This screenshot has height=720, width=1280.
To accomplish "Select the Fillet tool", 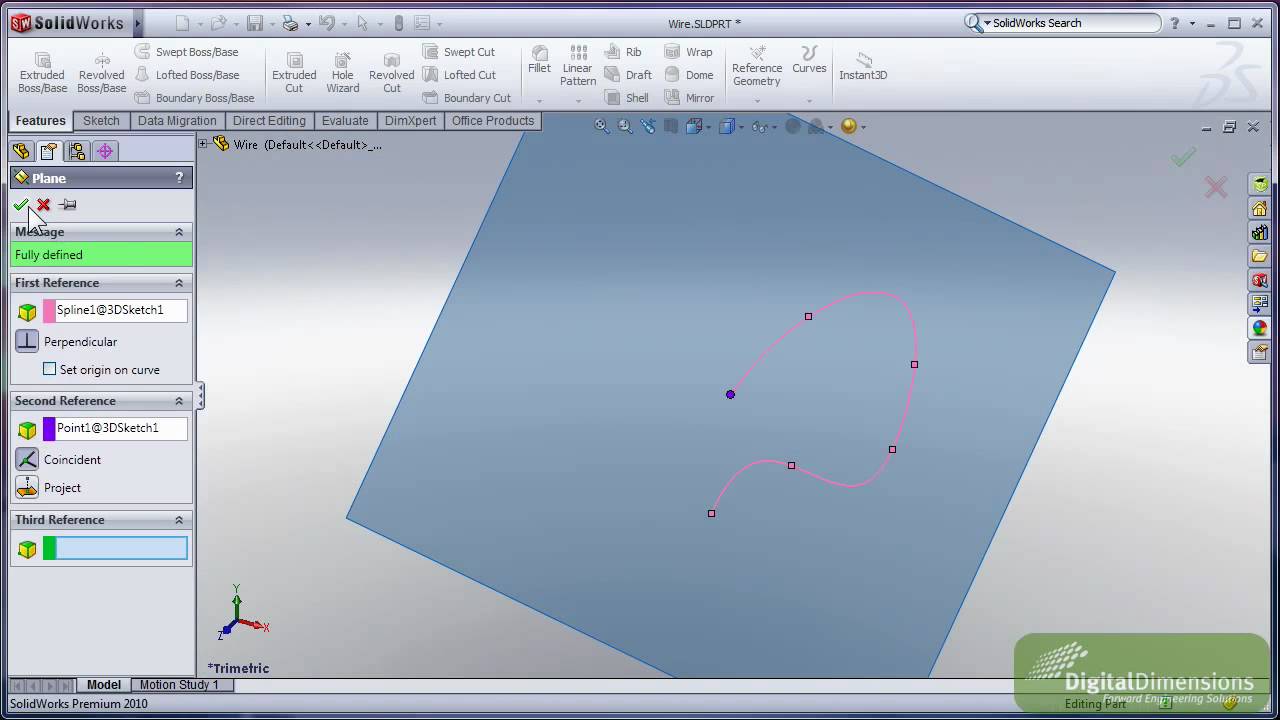I will pos(539,60).
